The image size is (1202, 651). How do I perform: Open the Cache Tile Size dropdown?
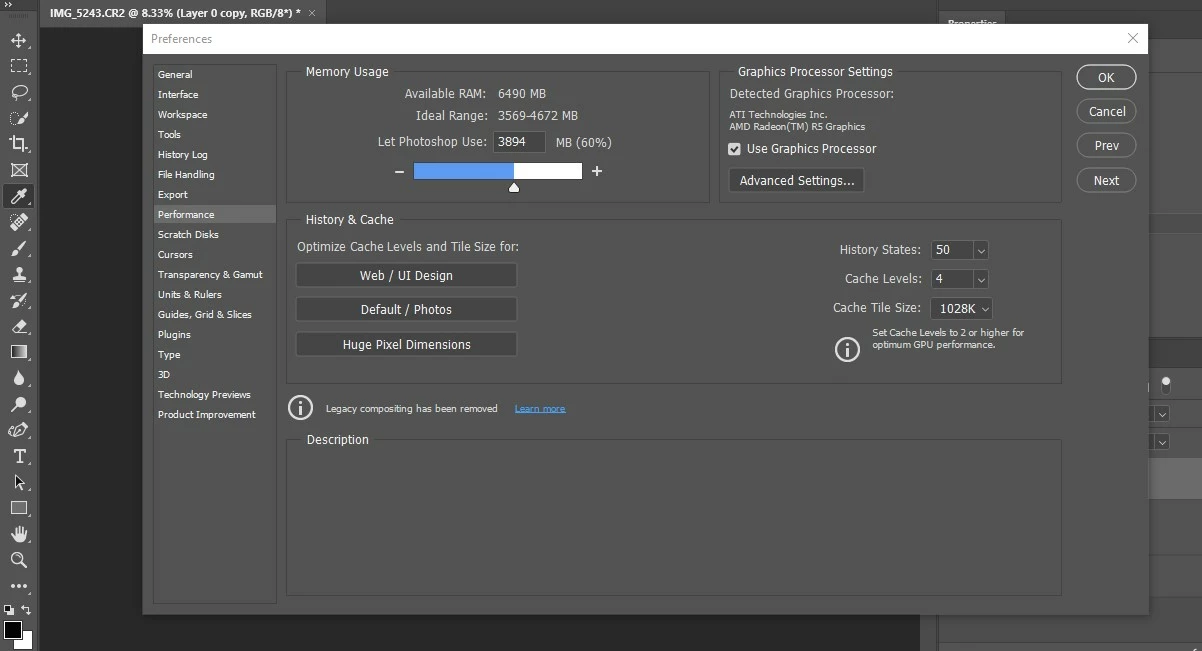point(961,309)
